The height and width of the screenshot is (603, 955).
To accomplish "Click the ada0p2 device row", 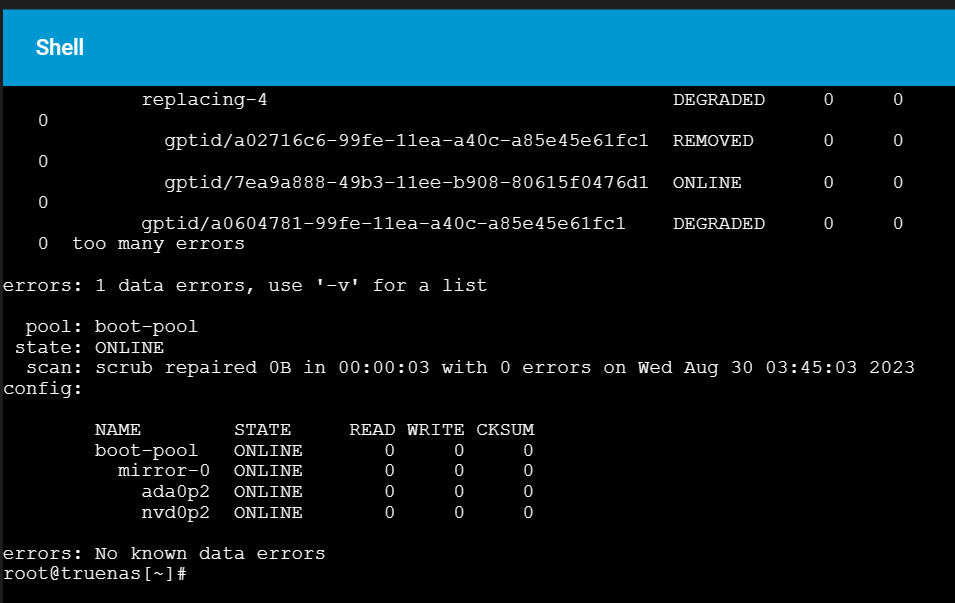I will coord(337,491).
